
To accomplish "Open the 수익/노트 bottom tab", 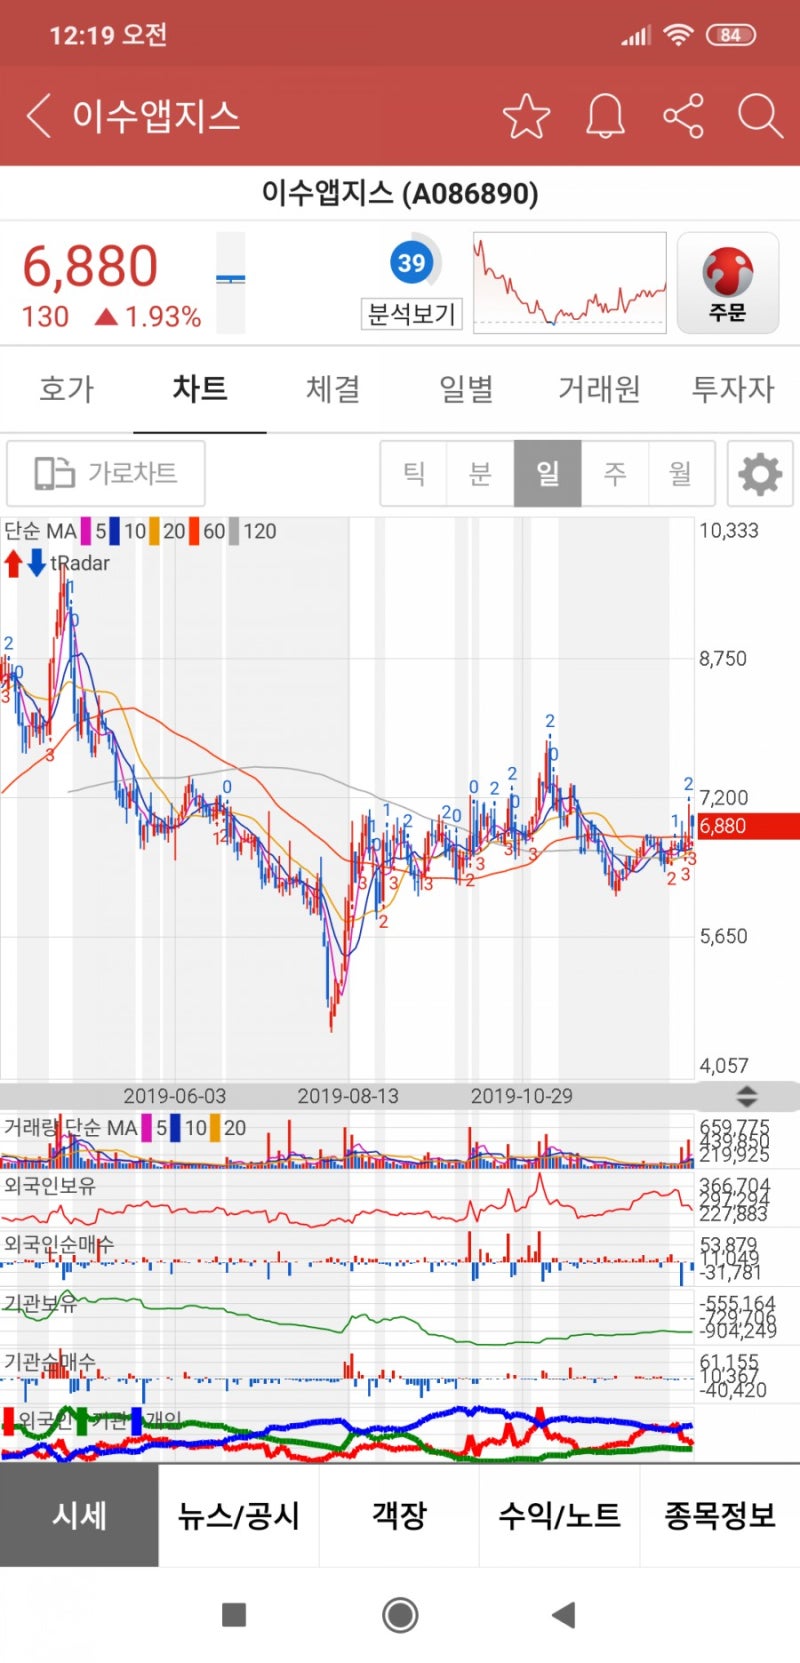I will tap(559, 1515).
